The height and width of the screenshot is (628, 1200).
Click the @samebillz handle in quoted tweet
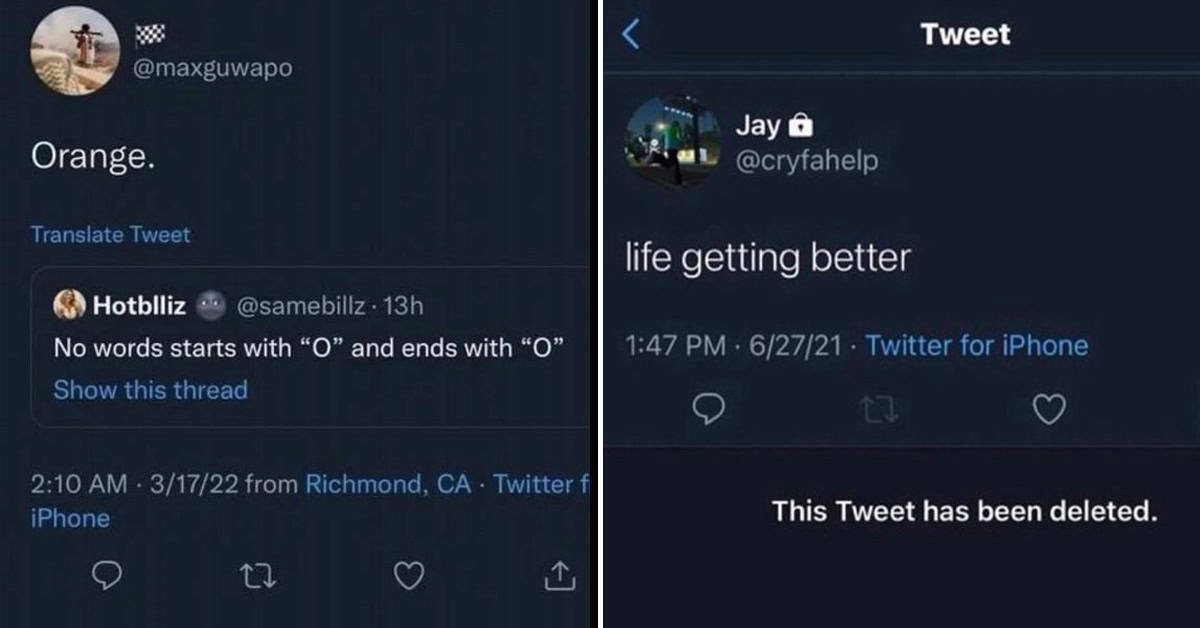[x=300, y=305]
